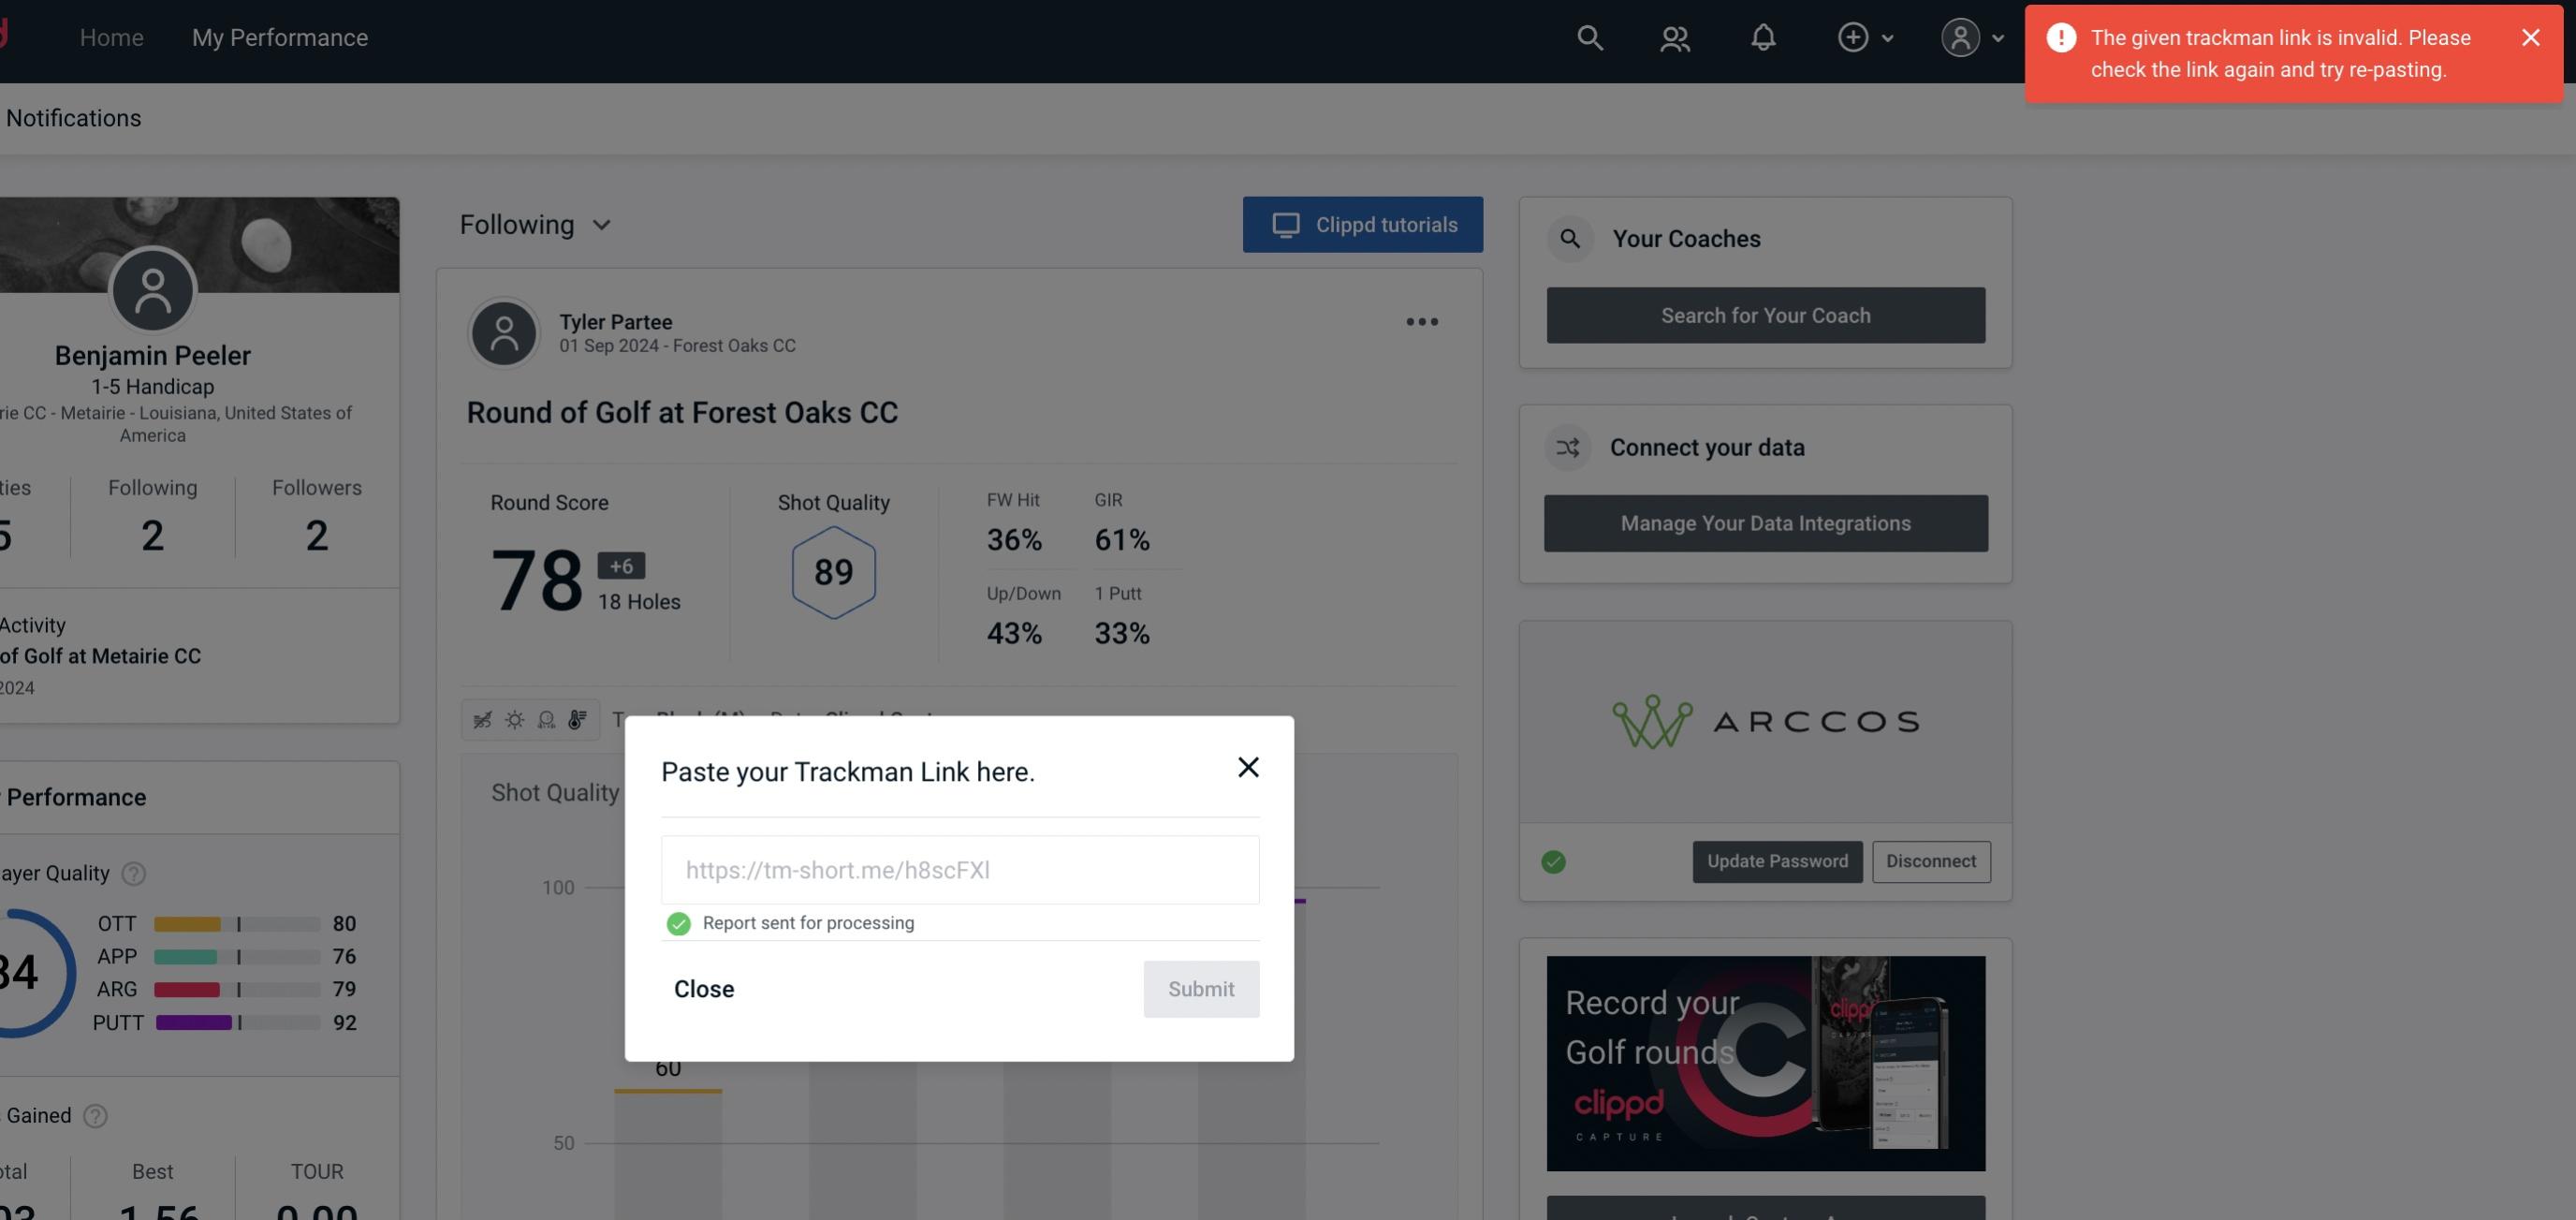Viewport: 2576px width, 1220px height.
Task: Click the plus/add content icon
Action: pyautogui.click(x=1853, y=37)
